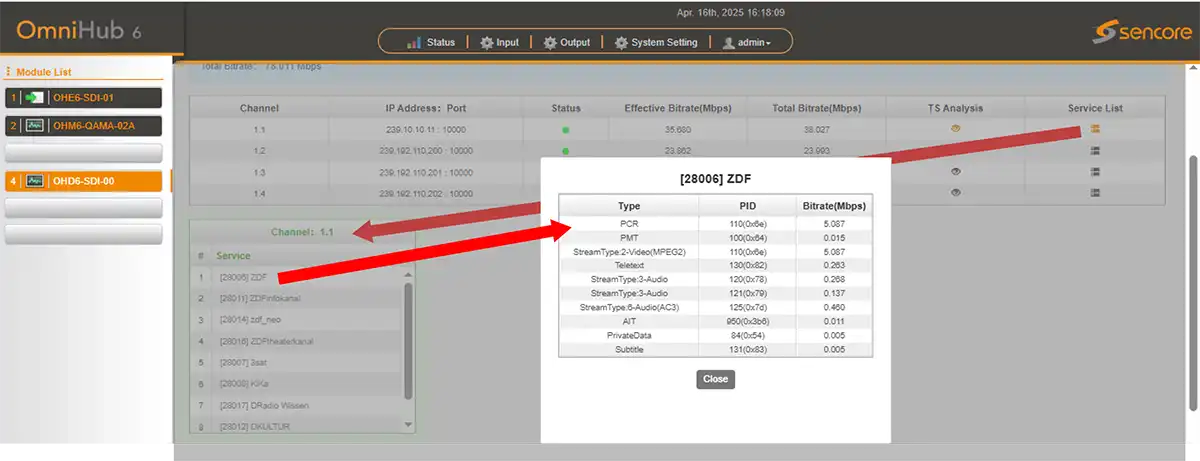Click the Status bar-chart icon
Image resolution: width=1200 pixels, height=461 pixels.
pyautogui.click(x=415, y=42)
